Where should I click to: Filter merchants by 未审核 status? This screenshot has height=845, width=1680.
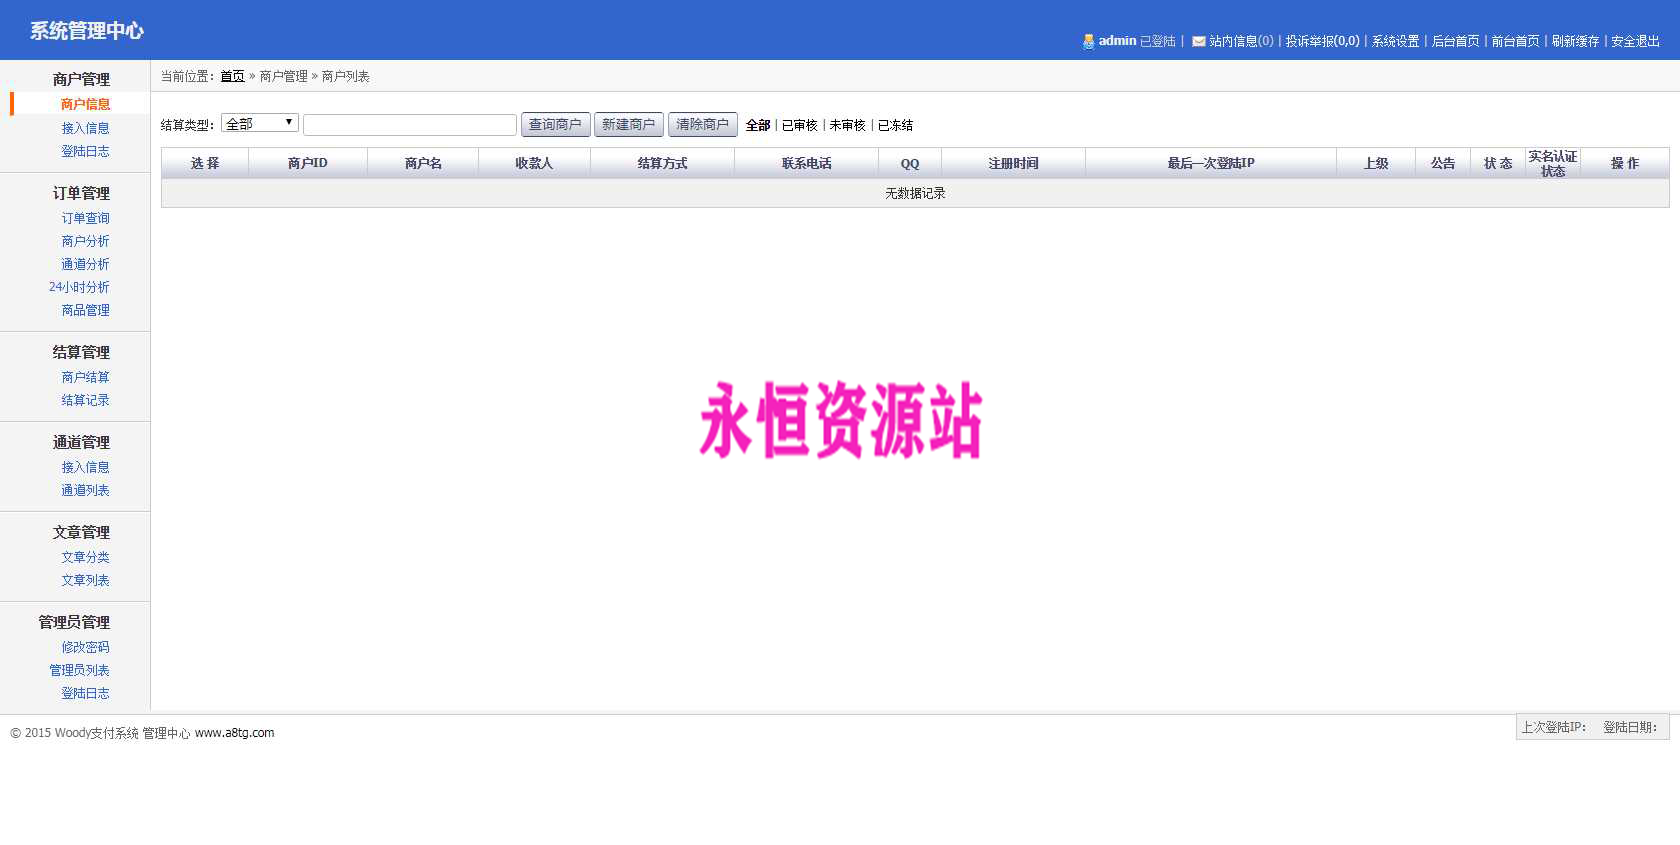pyautogui.click(x=847, y=125)
